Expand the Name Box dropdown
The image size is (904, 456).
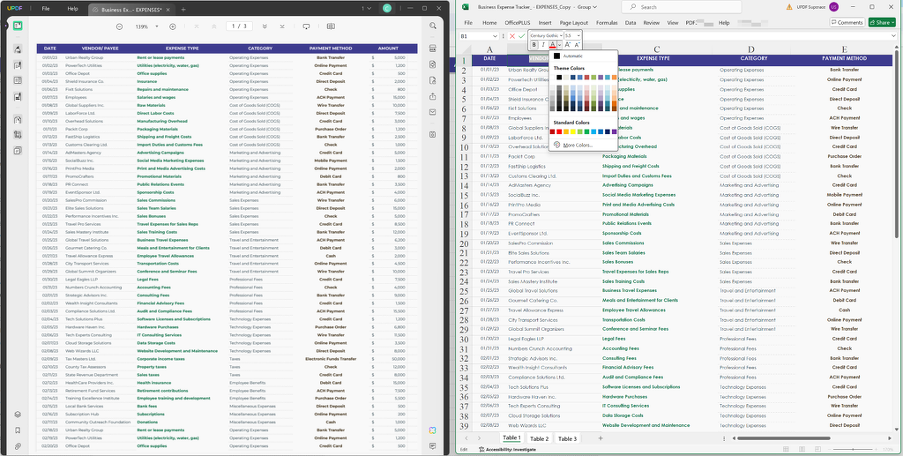point(494,36)
